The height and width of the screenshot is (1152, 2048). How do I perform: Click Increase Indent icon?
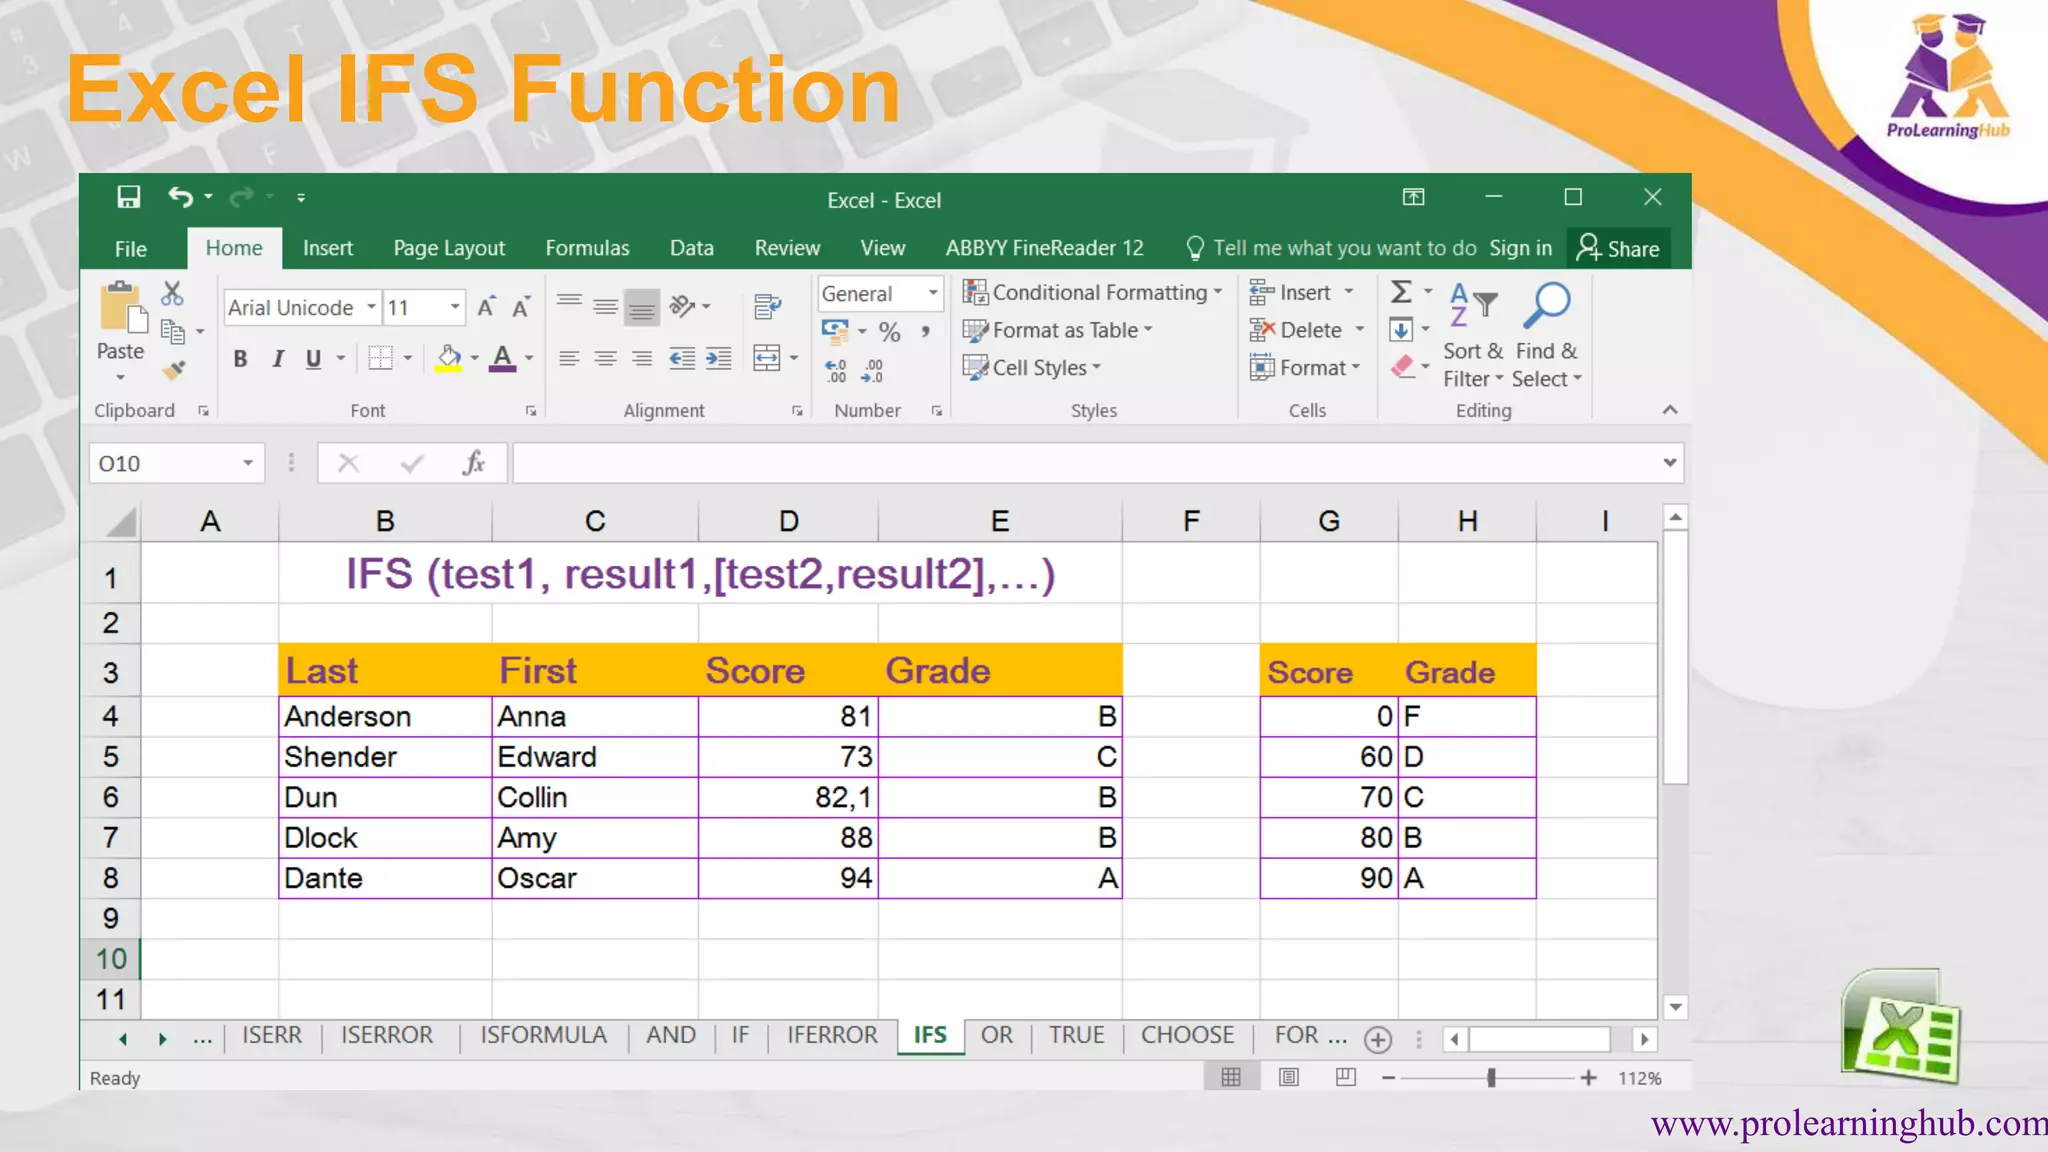(x=718, y=358)
